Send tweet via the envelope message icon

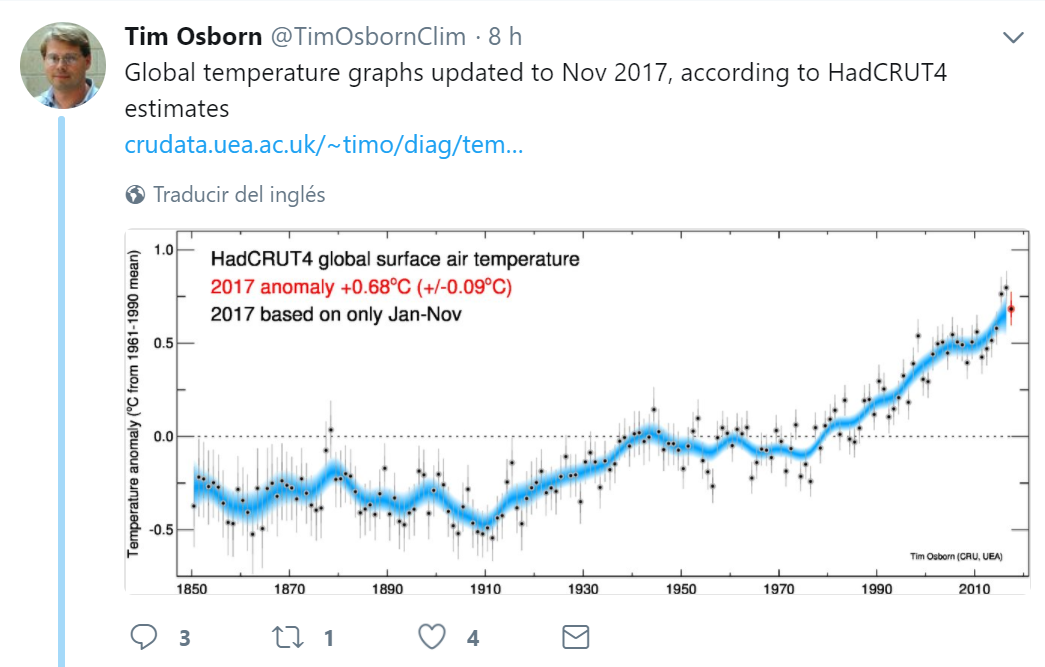click(x=575, y=637)
